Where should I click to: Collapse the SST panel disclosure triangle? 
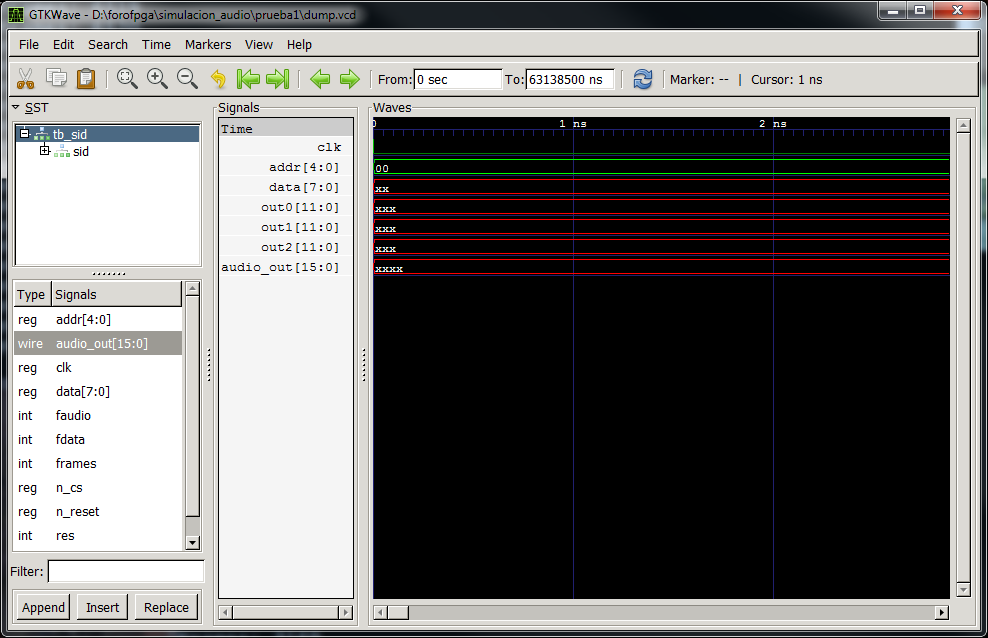16,107
